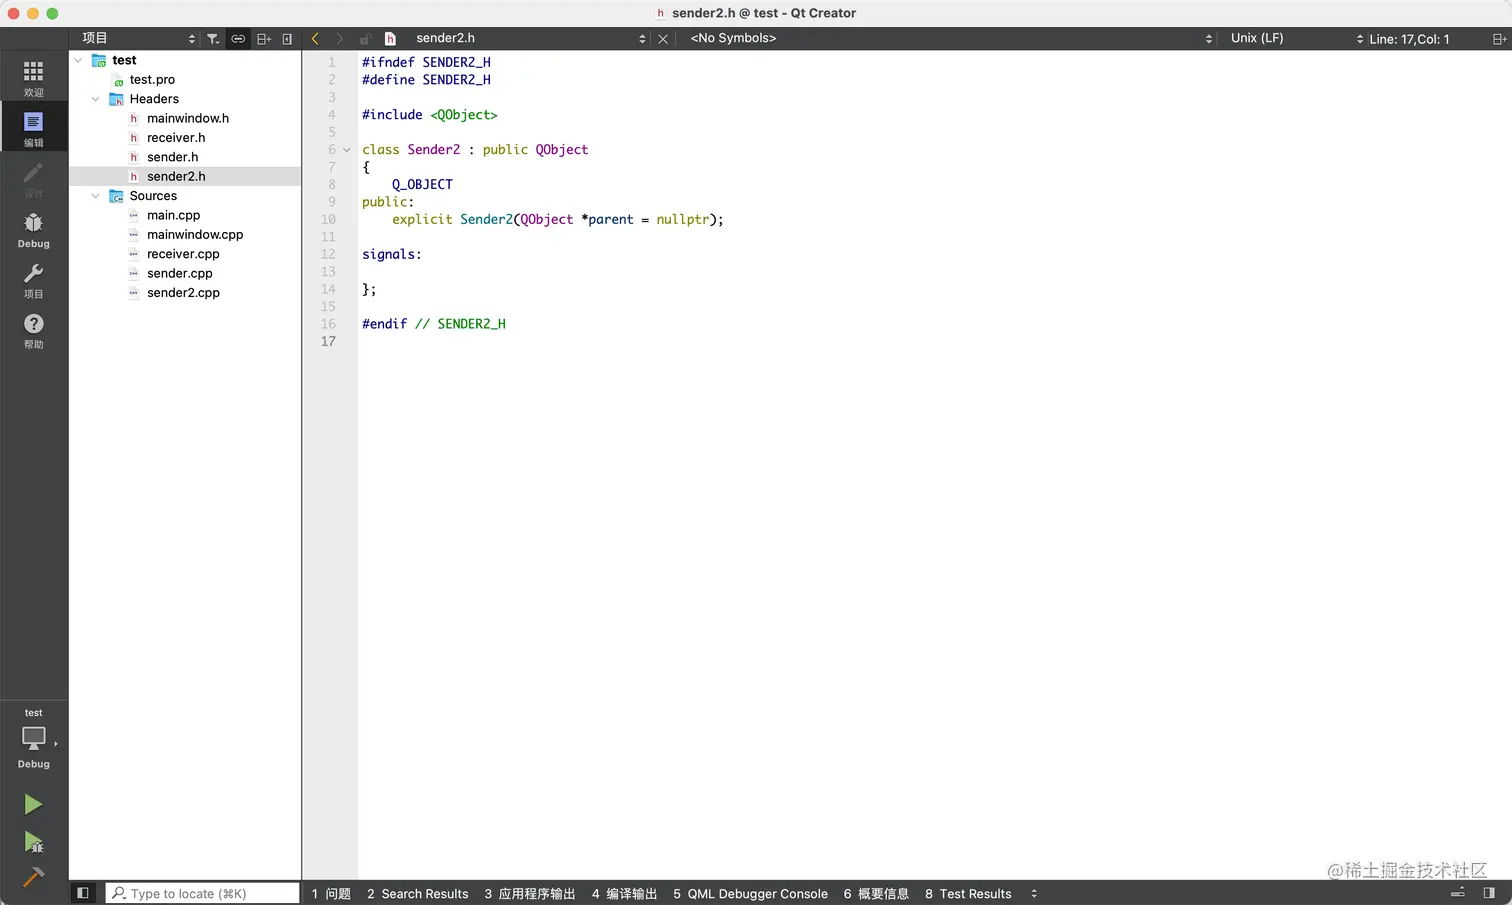Open the Welcome mode (欢迎)
This screenshot has width=1512, height=905.
[33, 78]
